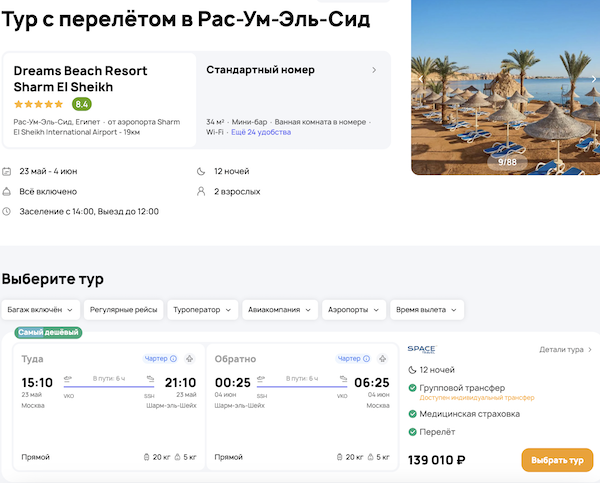This screenshot has height=483, width=600.
Task: Open the Ещё 24 удобства link
Action: click(261, 132)
